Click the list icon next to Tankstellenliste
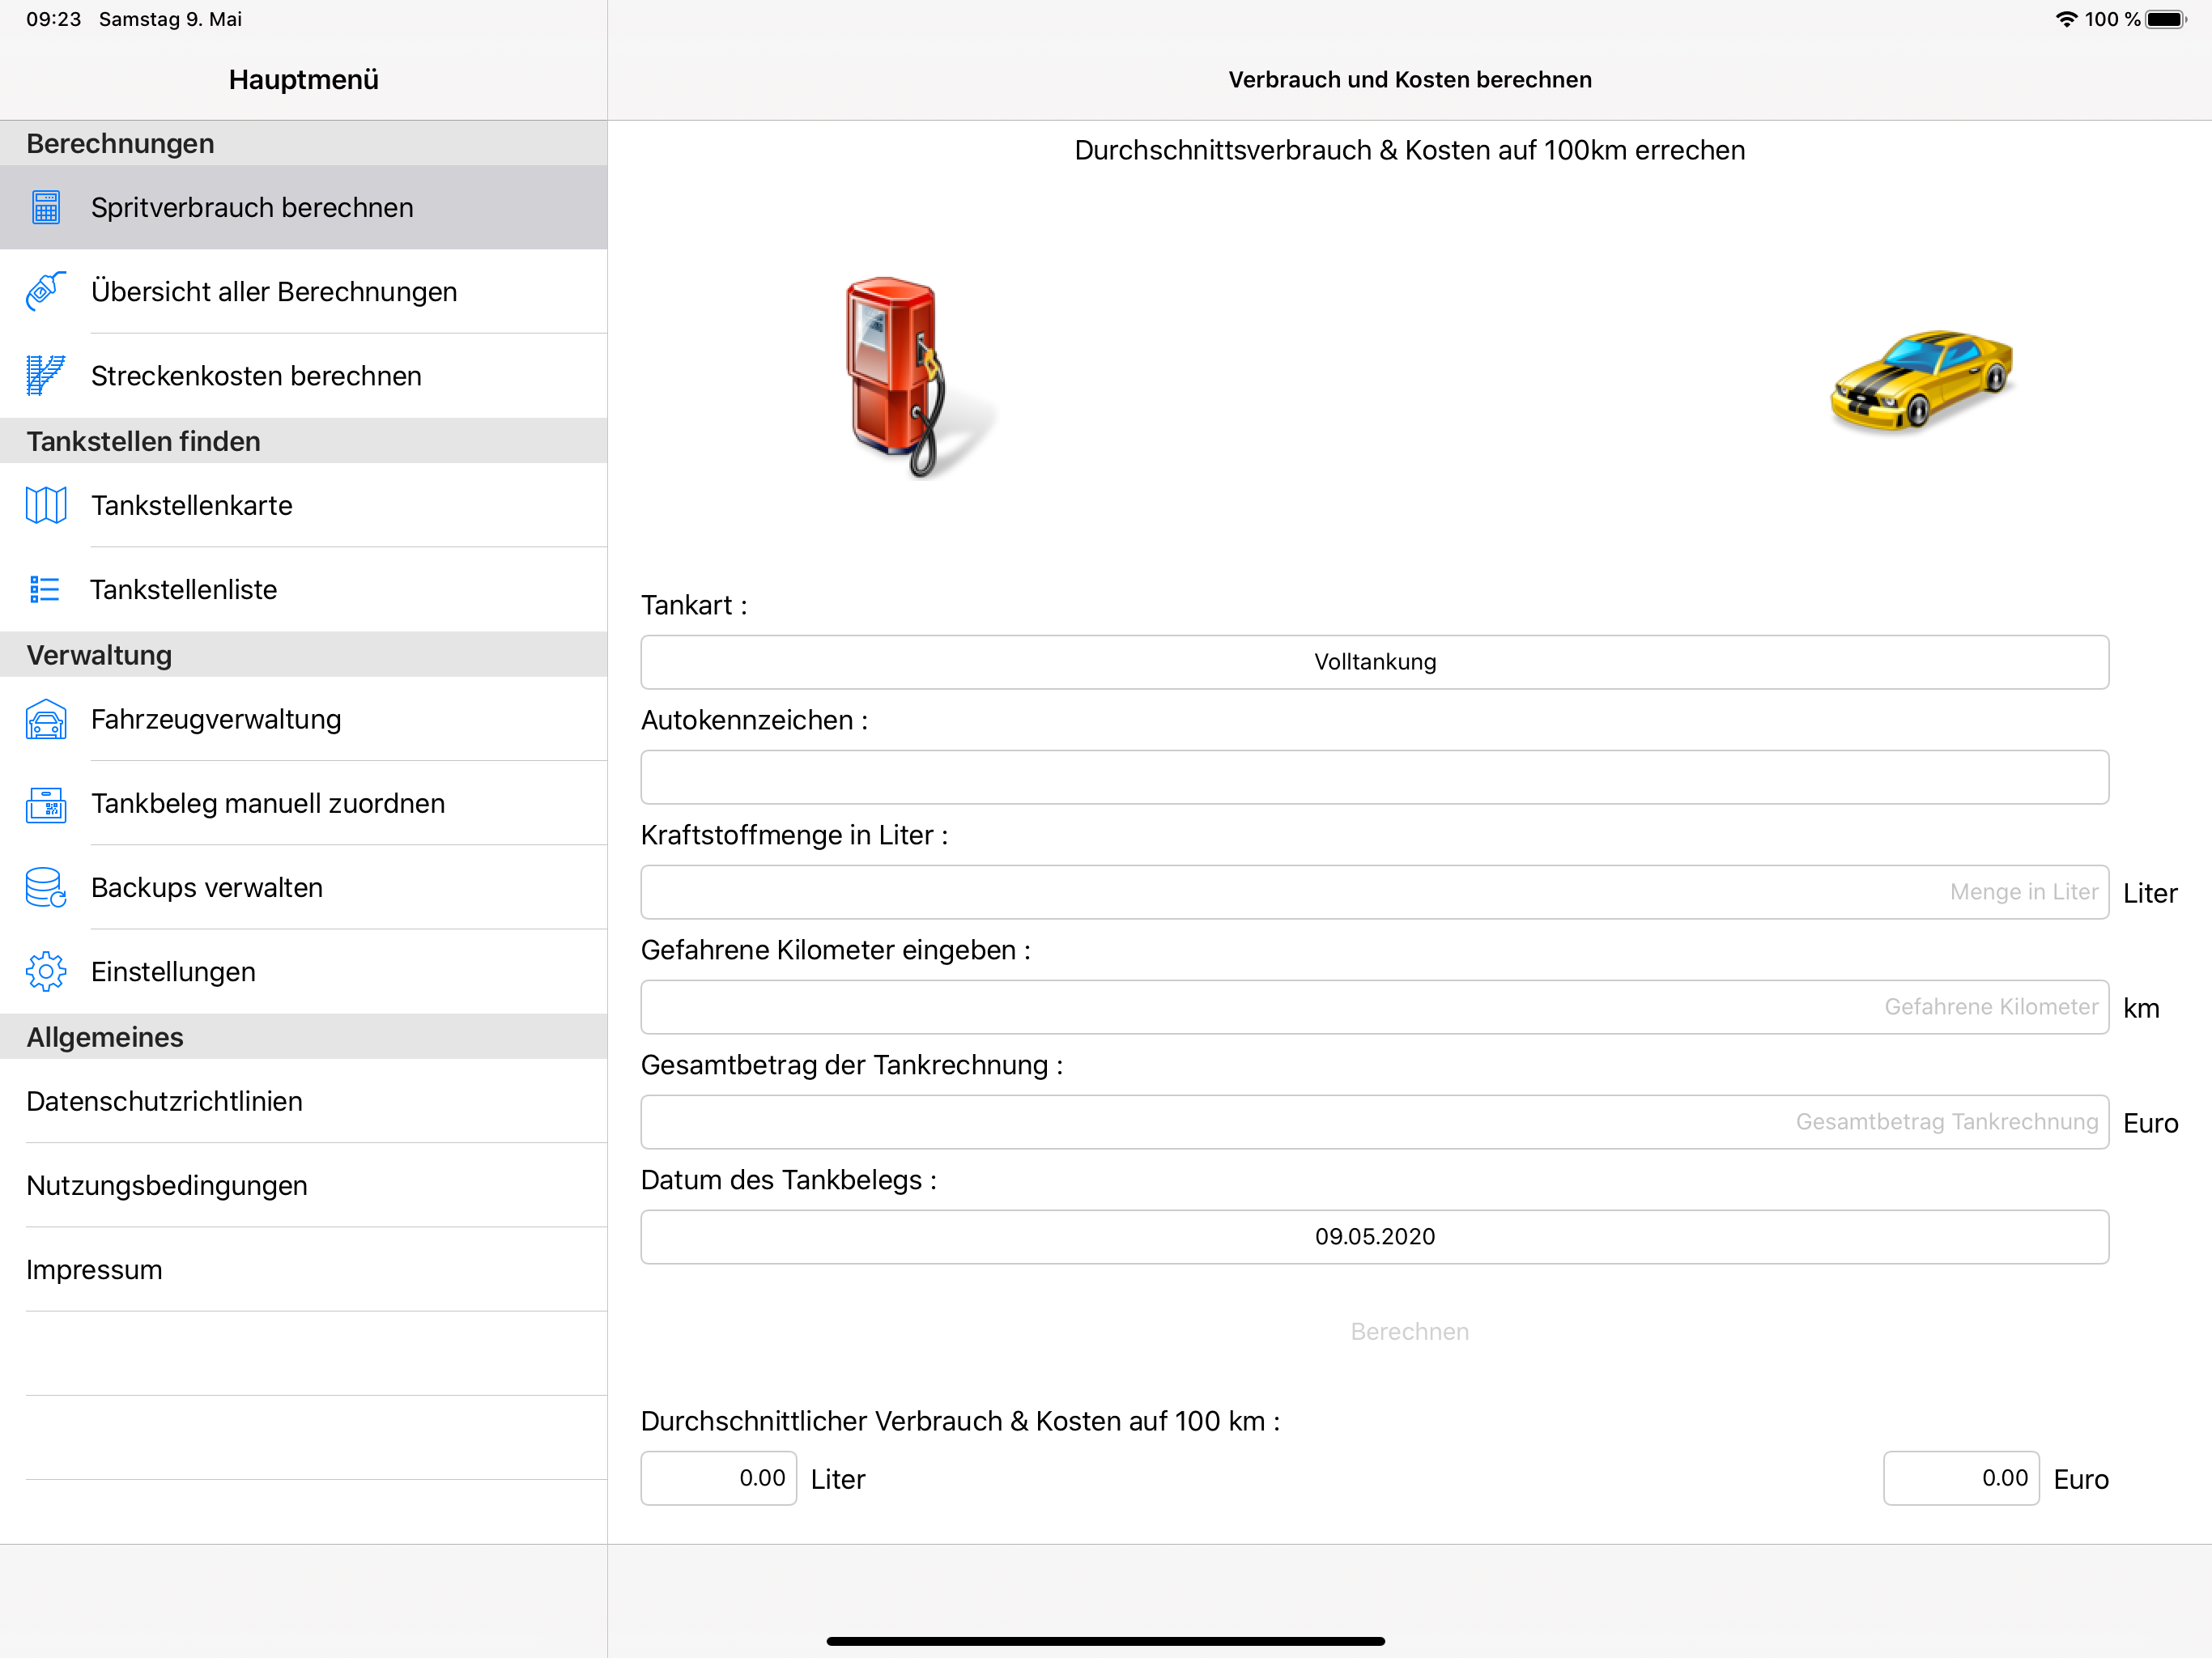The width and height of the screenshot is (2212, 1658). pyautogui.click(x=45, y=589)
